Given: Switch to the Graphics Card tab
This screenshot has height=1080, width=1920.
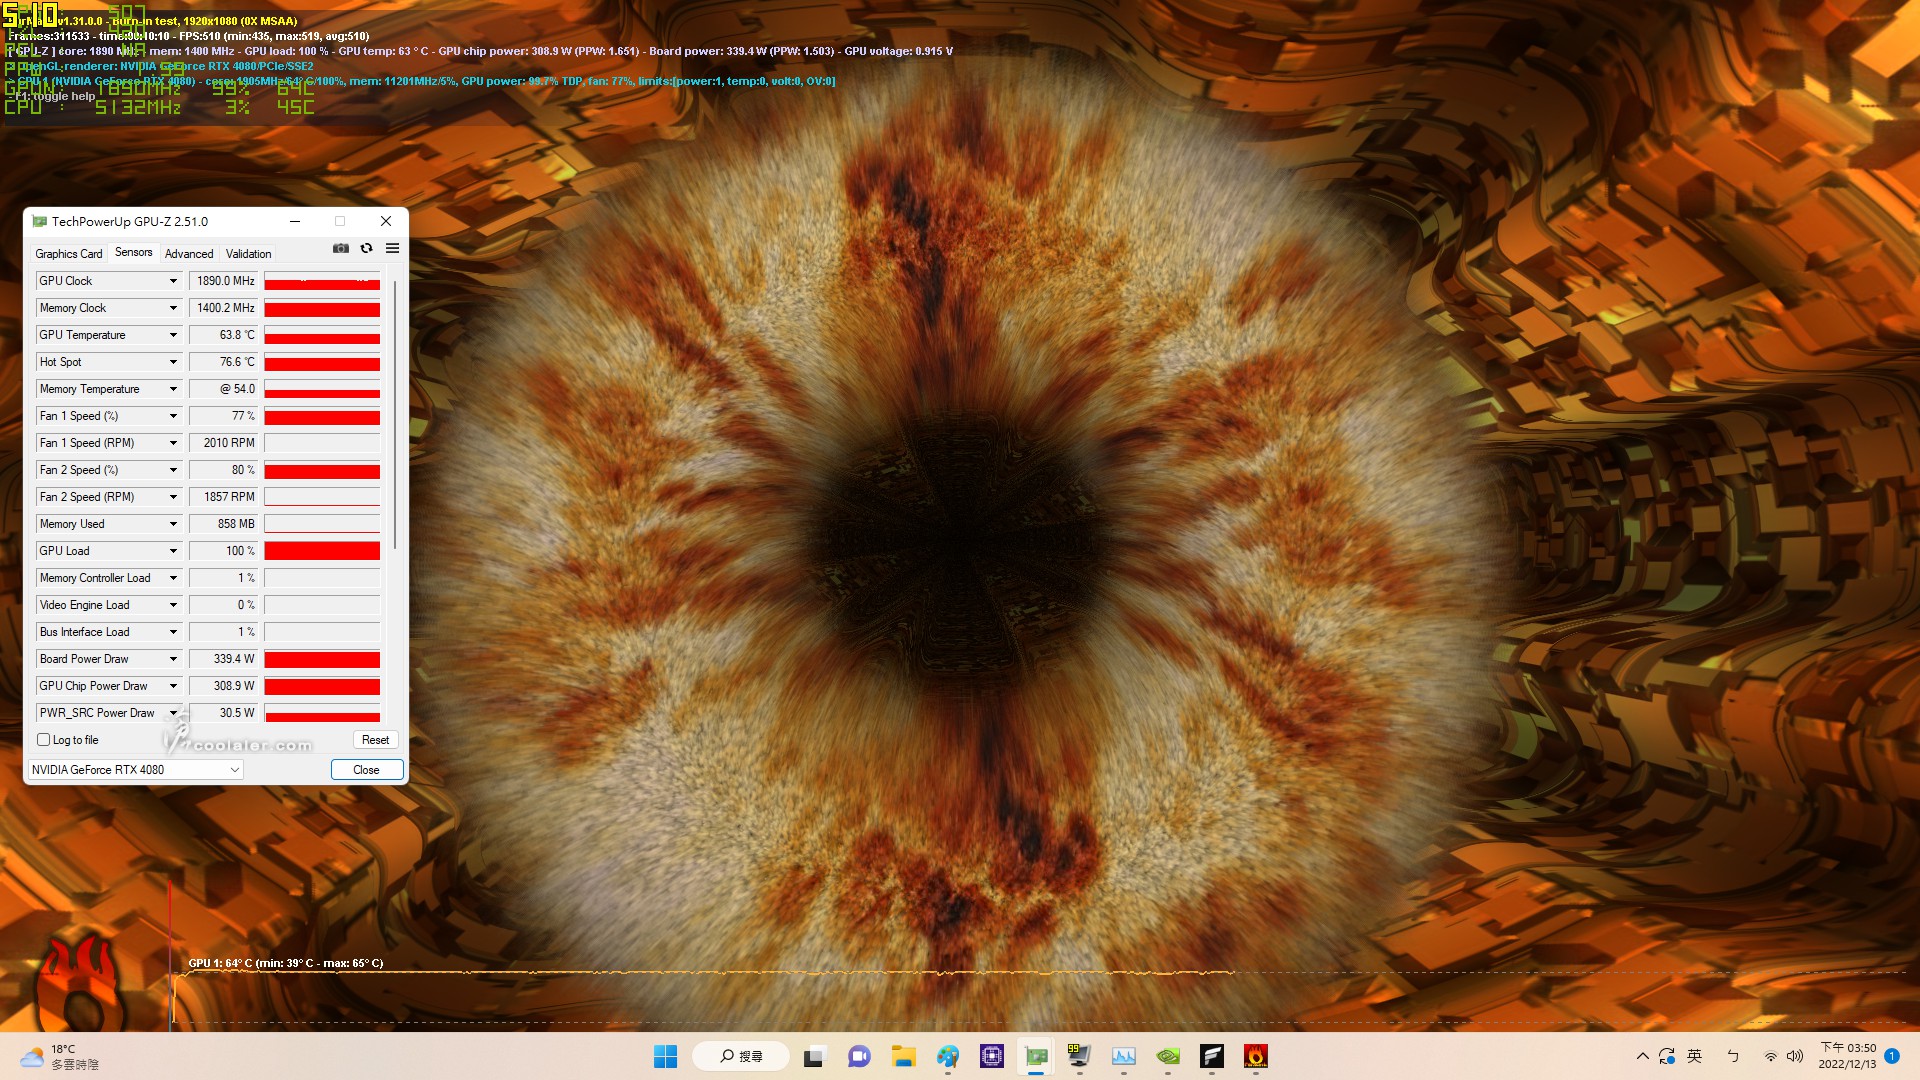Looking at the screenshot, I should (x=69, y=254).
